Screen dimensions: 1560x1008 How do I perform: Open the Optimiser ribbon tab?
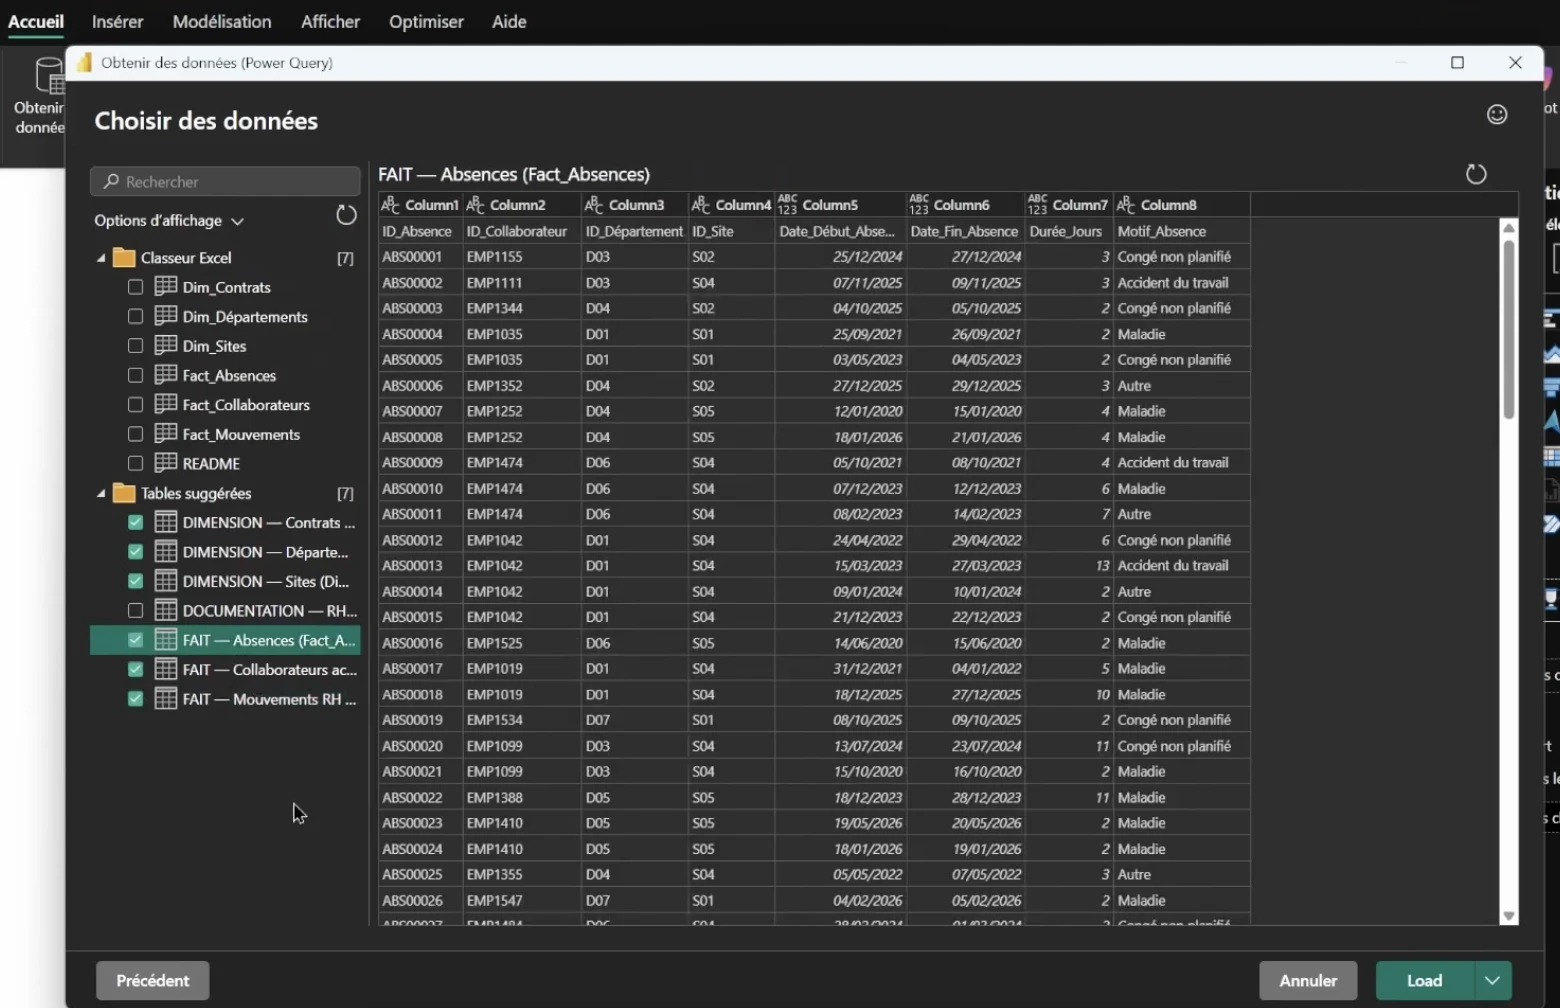pyautogui.click(x=426, y=21)
